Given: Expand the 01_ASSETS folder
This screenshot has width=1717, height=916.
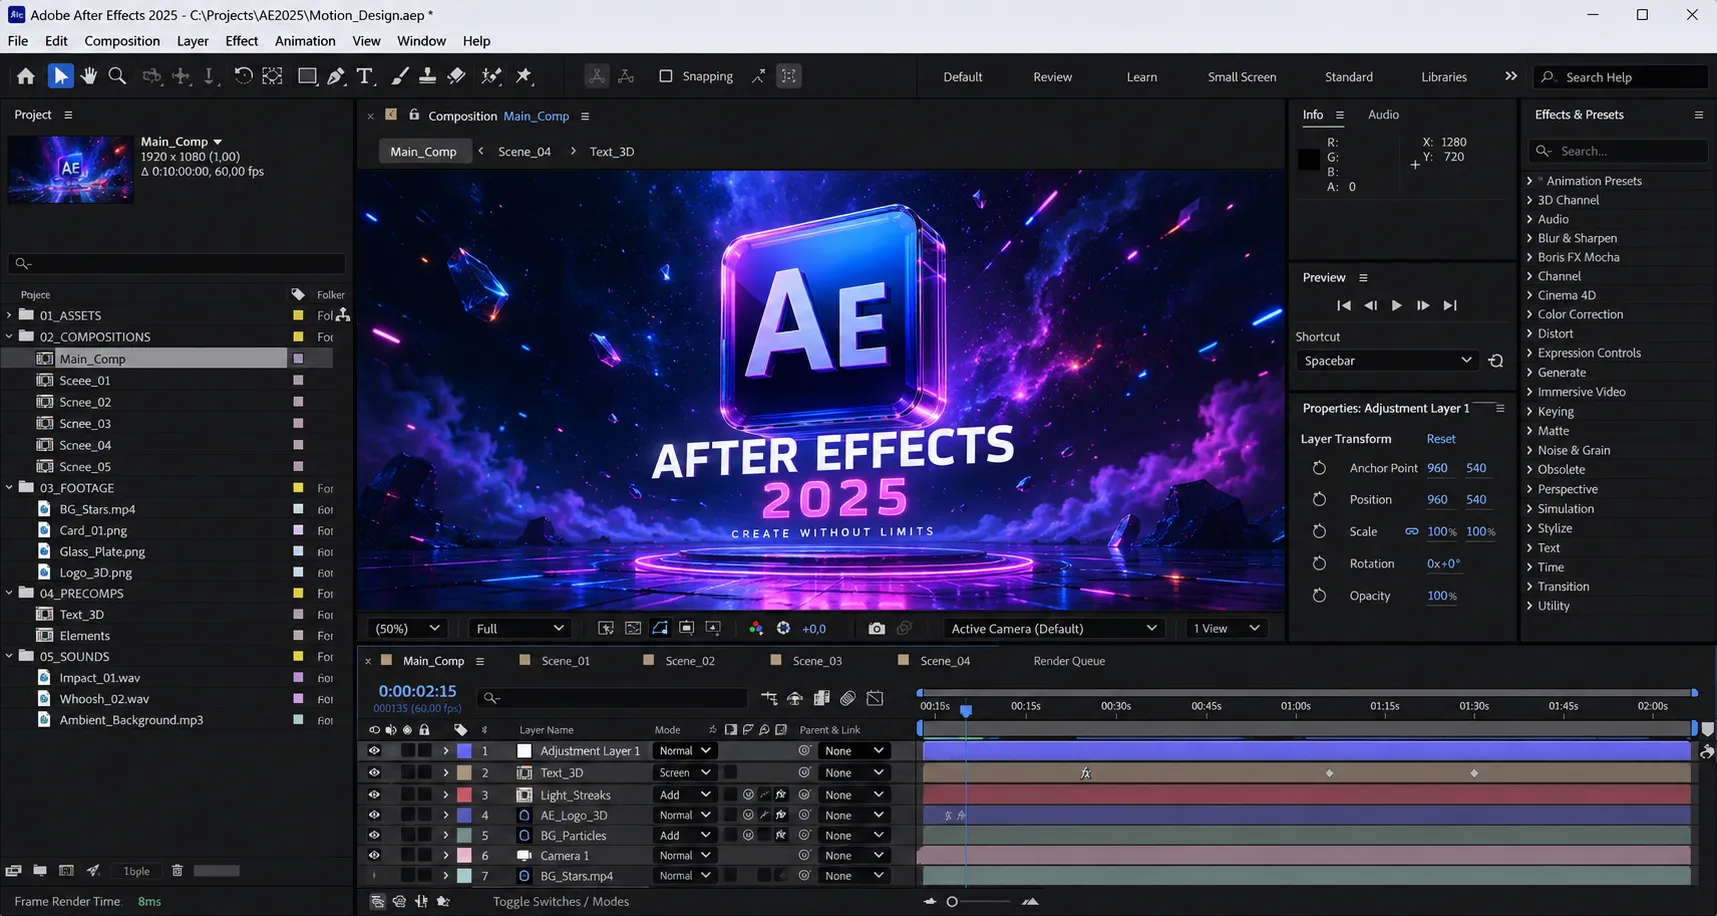Looking at the screenshot, I should 10,315.
